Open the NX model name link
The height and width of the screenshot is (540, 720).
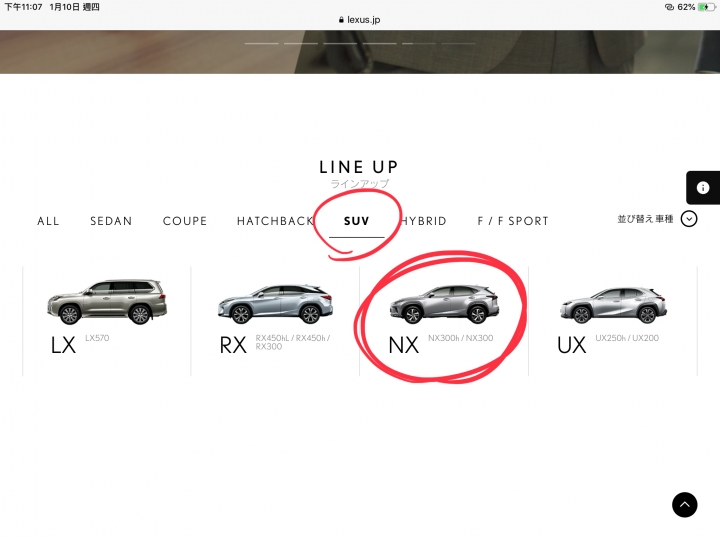tap(404, 345)
